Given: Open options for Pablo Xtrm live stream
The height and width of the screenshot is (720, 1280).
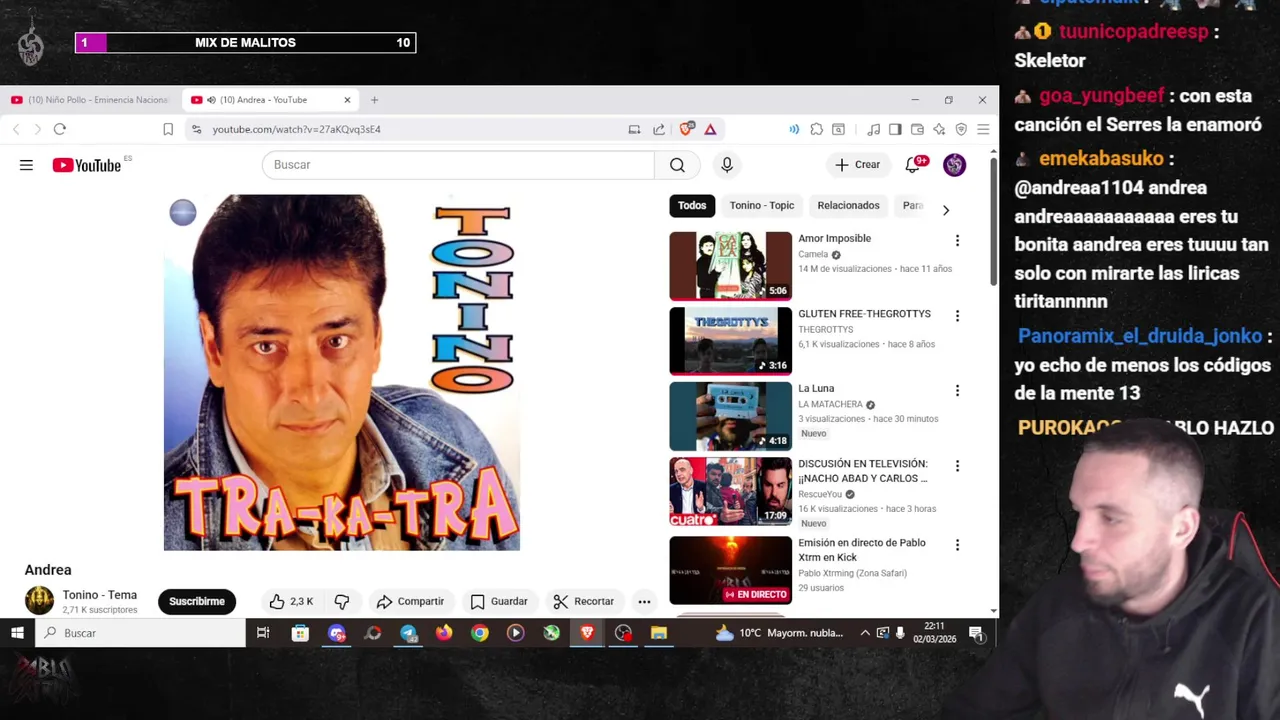Looking at the screenshot, I should pyautogui.click(x=957, y=544).
